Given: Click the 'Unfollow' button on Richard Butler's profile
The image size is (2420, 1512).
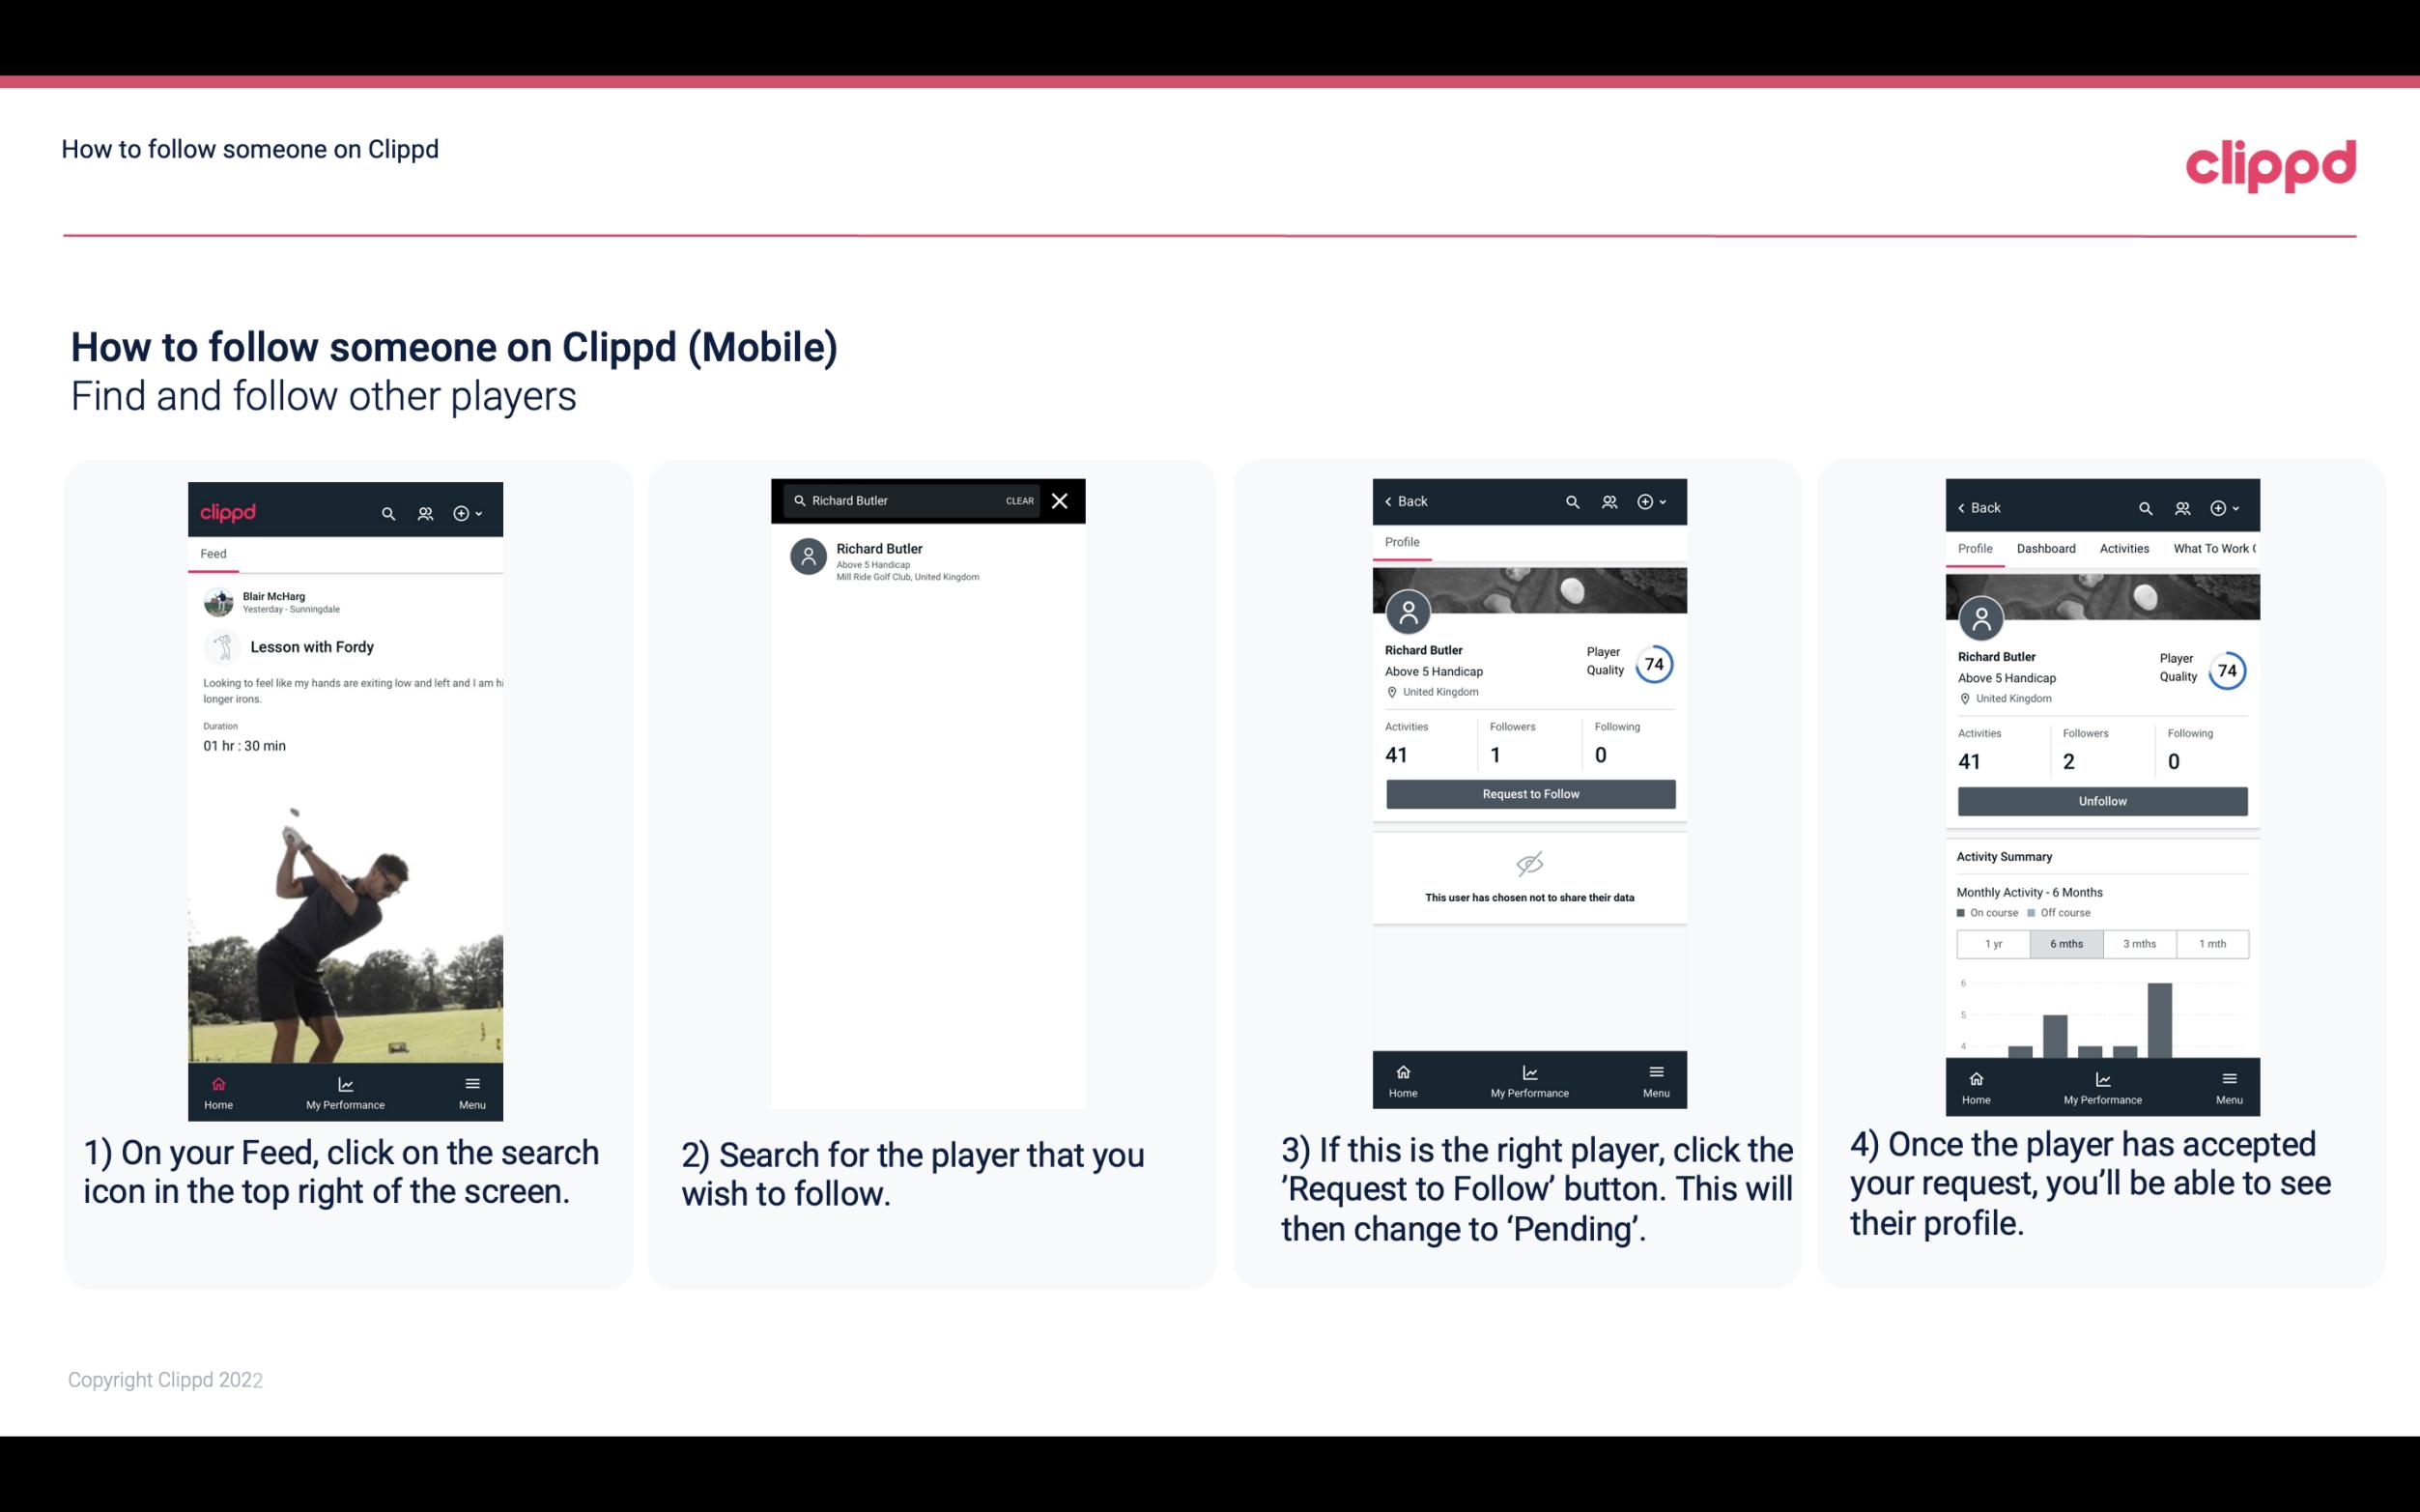Looking at the screenshot, I should coord(2099,801).
